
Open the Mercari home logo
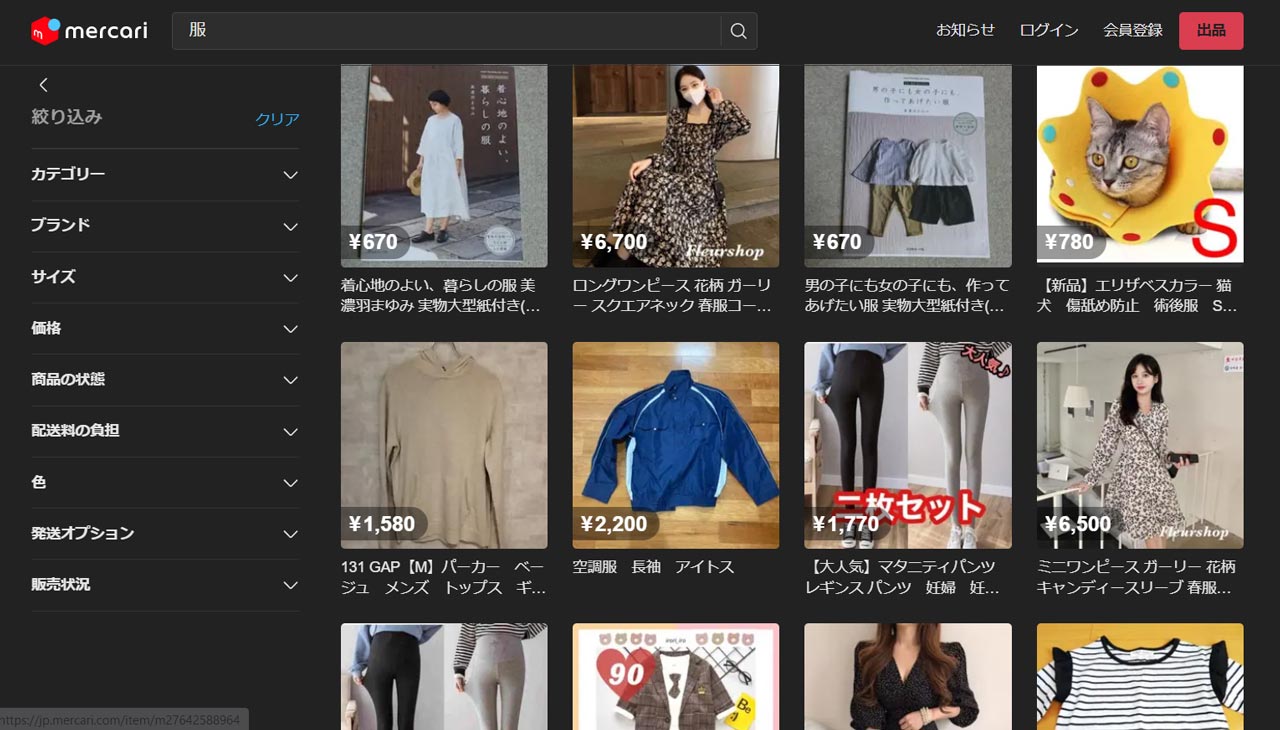pos(89,31)
